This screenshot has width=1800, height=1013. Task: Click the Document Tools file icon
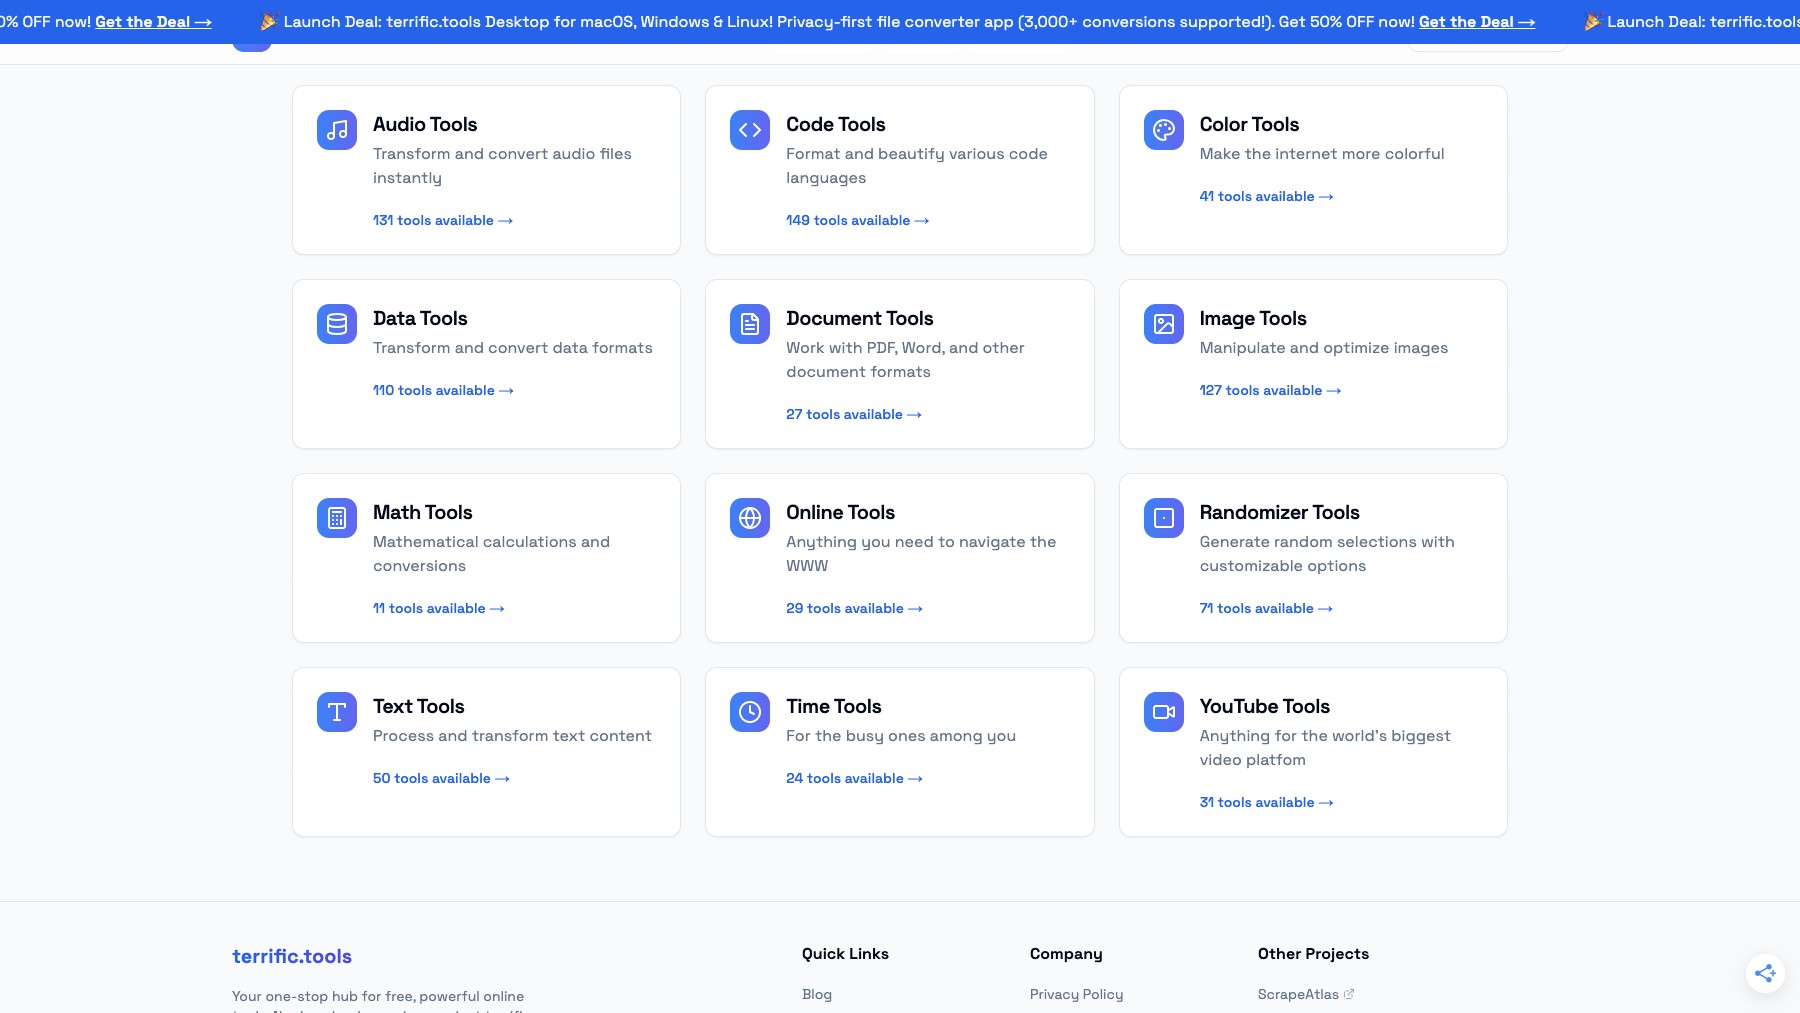750,324
